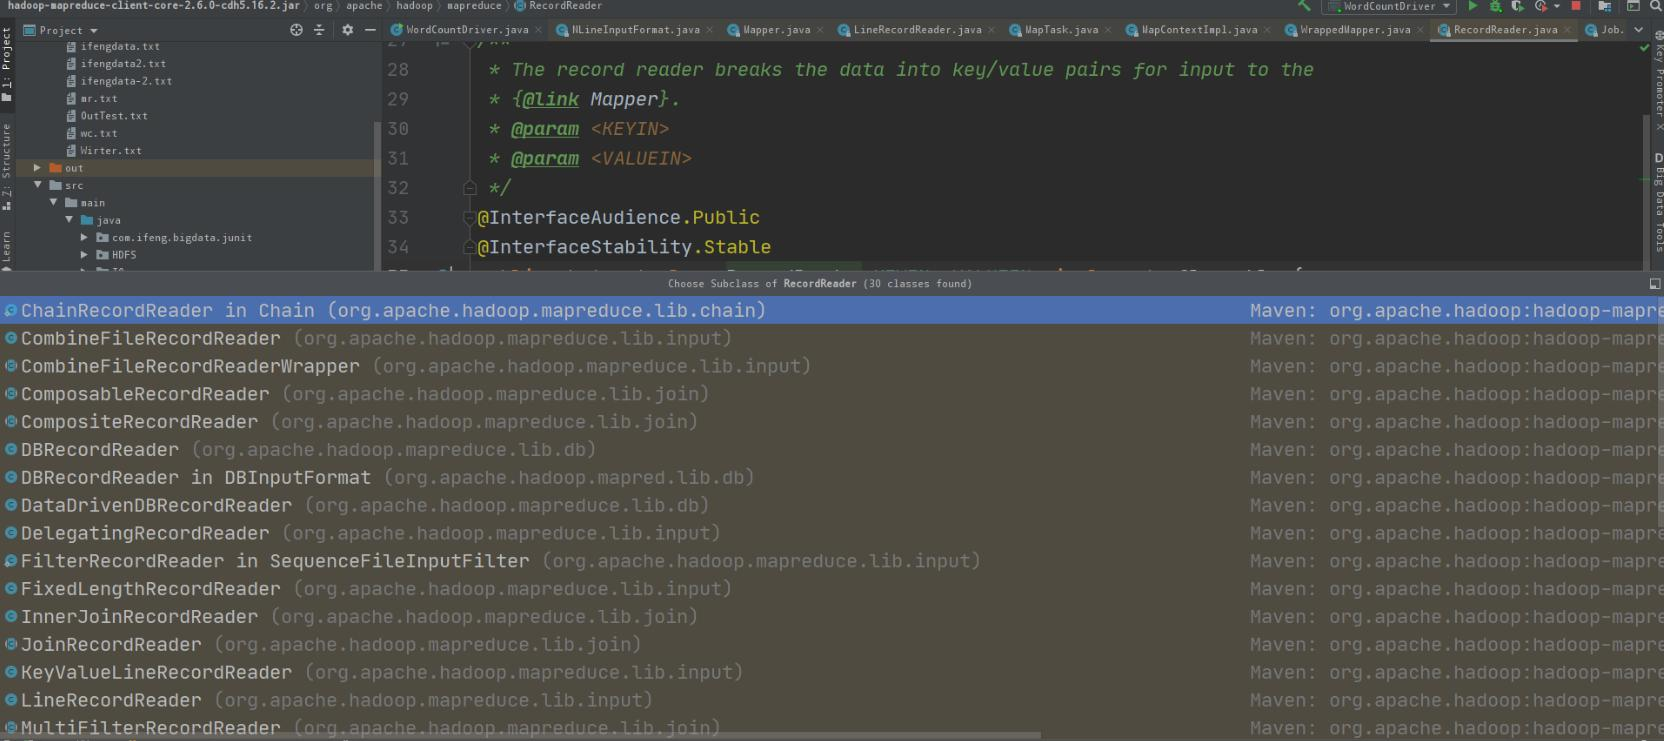This screenshot has height=741, width=1664.
Task: Build project with the hammer icon
Action: click(x=1304, y=6)
